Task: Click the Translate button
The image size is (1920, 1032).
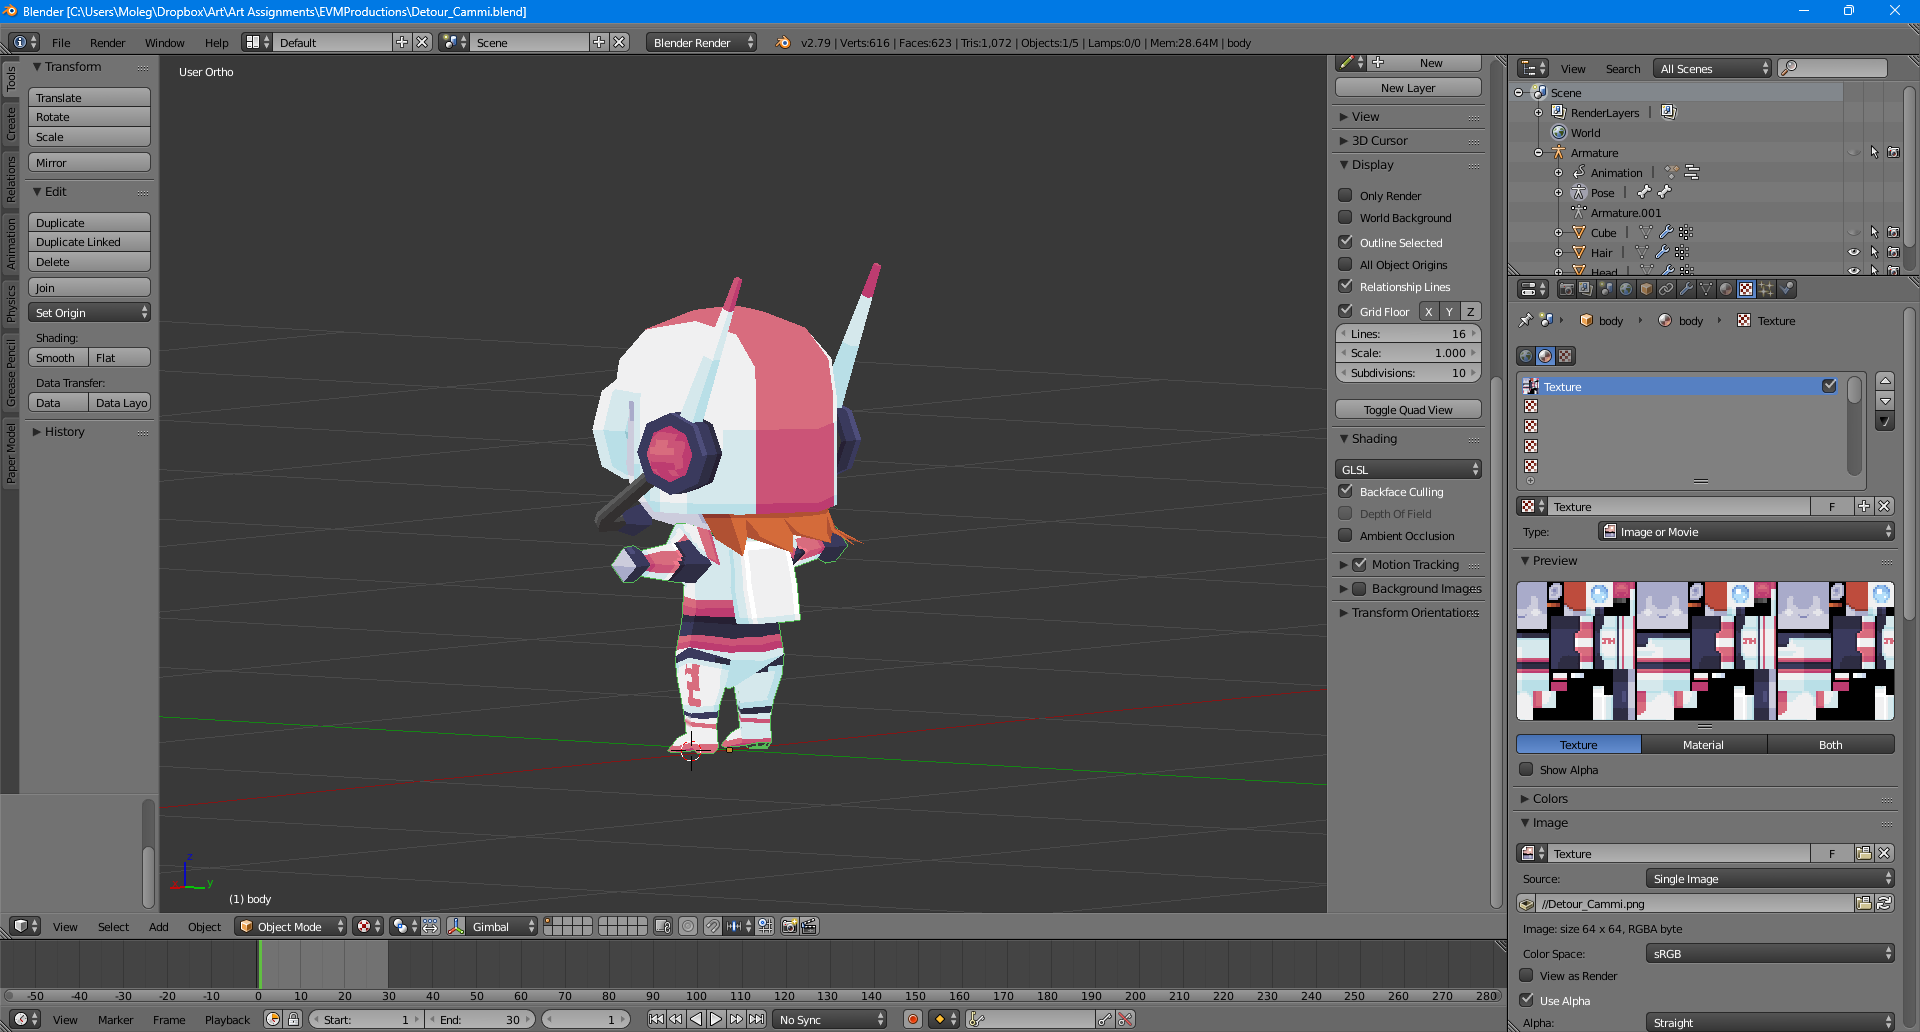Action: pyautogui.click(x=90, y=97)
